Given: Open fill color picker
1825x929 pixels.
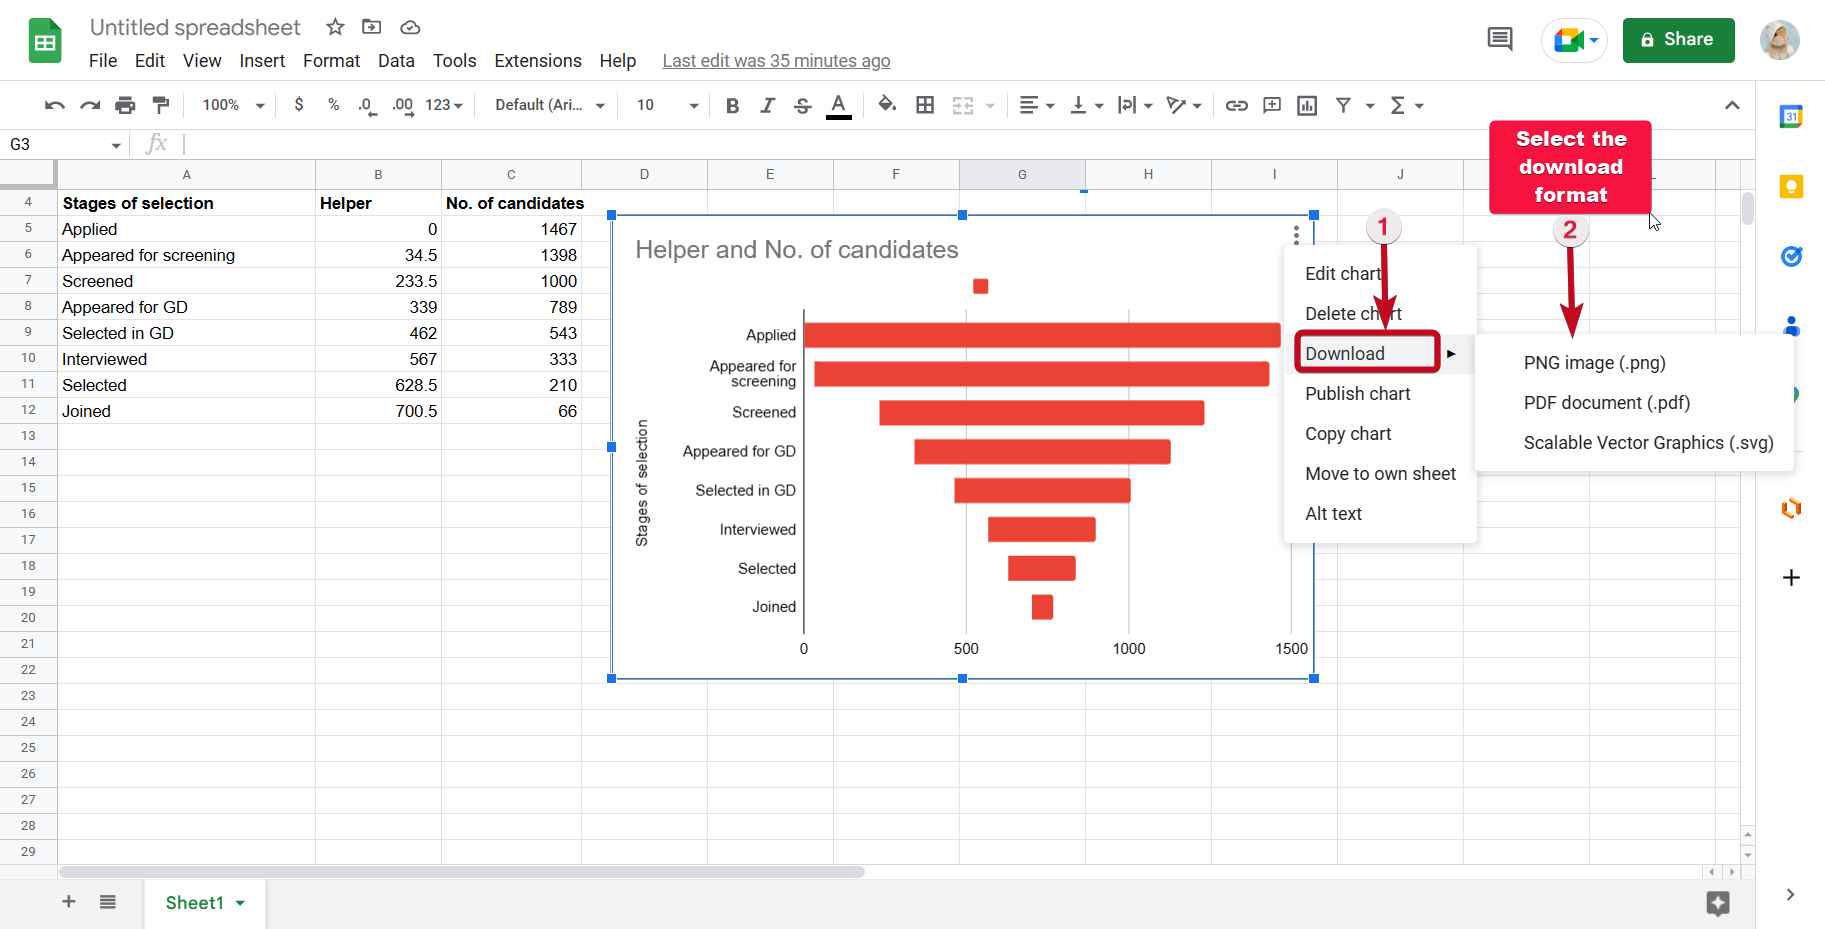Looking at the screenshot, I should pos(886,104).
